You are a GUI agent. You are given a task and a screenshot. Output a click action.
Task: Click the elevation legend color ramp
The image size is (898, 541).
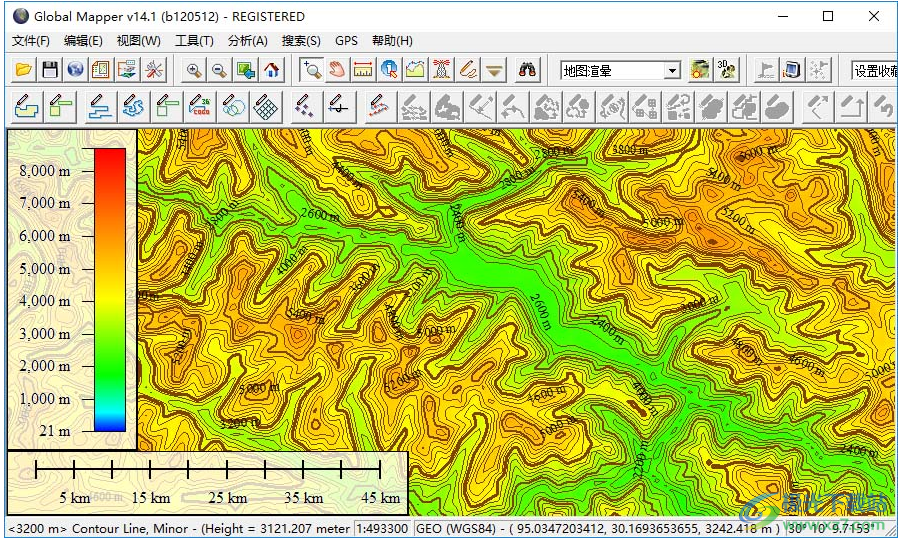(110, 290)
